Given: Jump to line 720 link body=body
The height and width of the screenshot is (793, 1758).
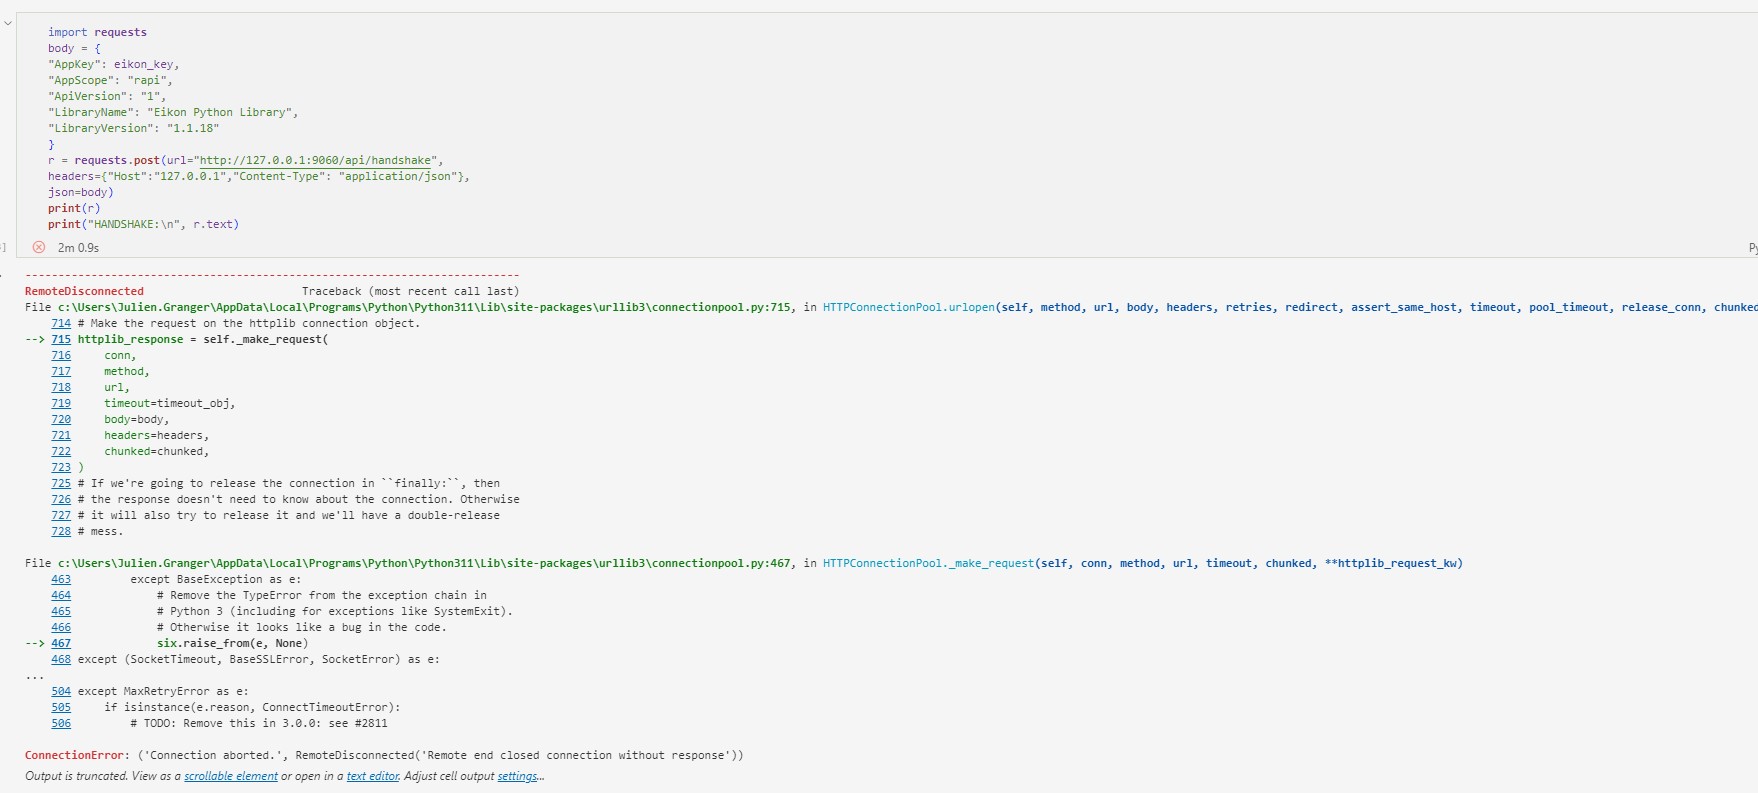Looking at the screenshot, I should click(61, 419).
